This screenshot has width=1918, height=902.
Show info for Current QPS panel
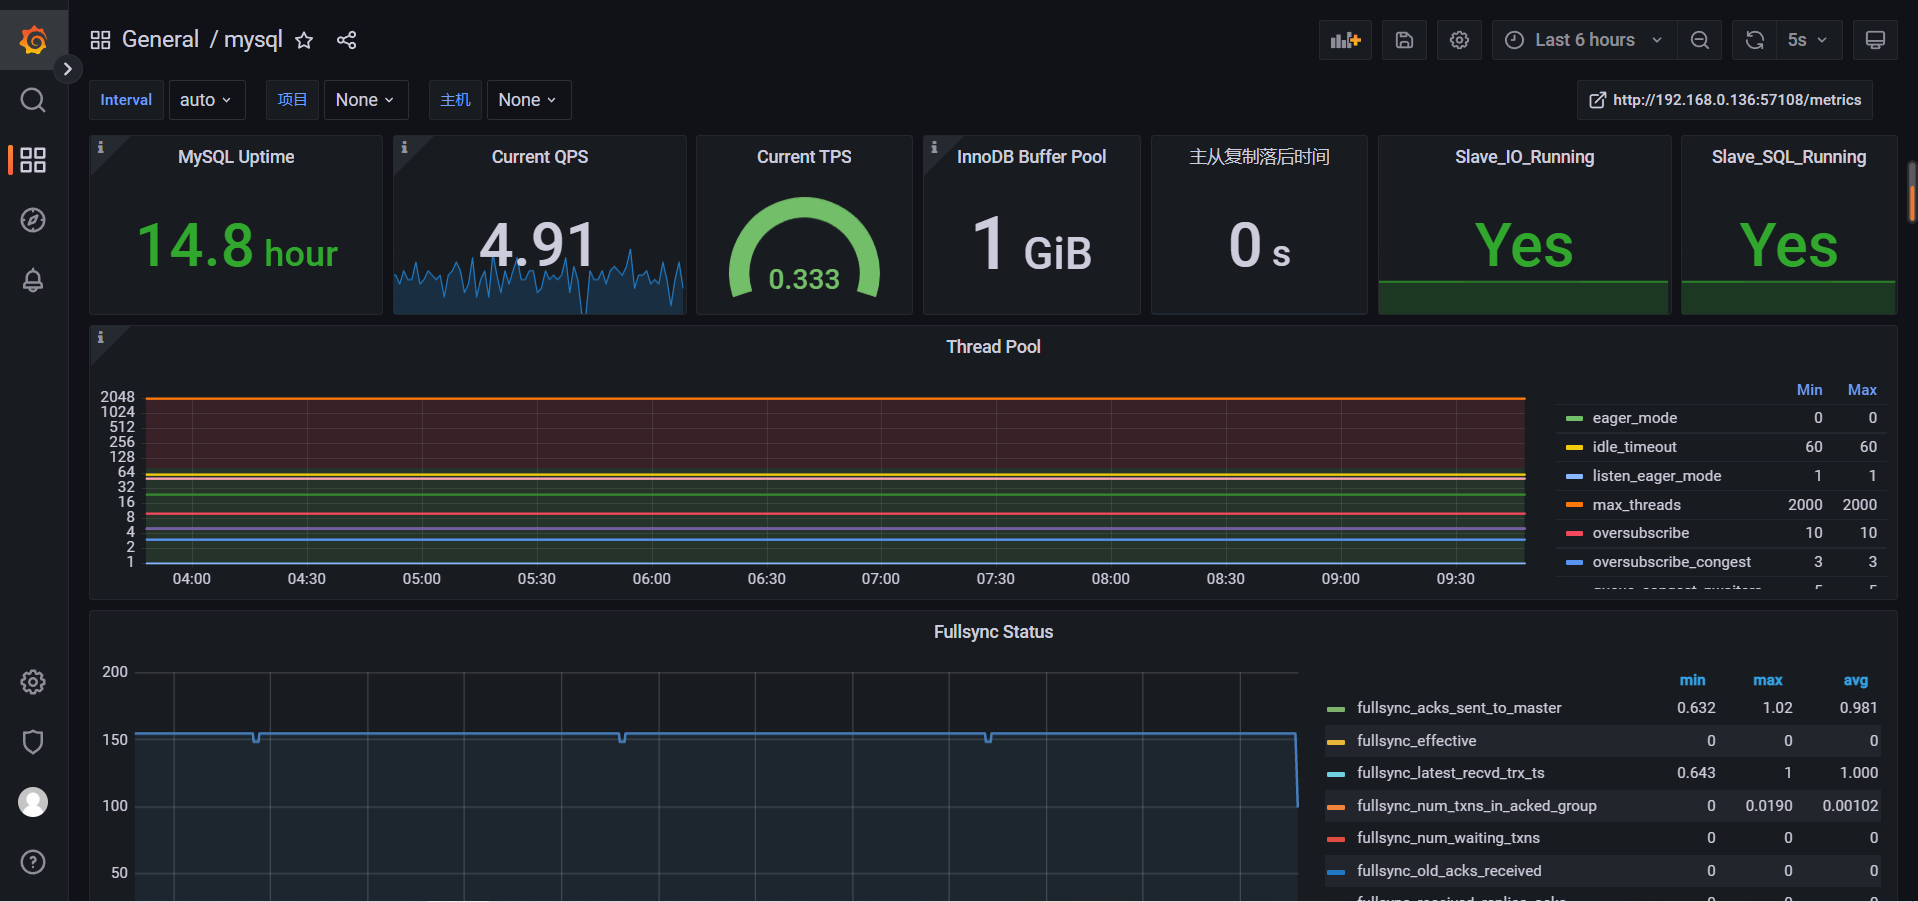404,147
